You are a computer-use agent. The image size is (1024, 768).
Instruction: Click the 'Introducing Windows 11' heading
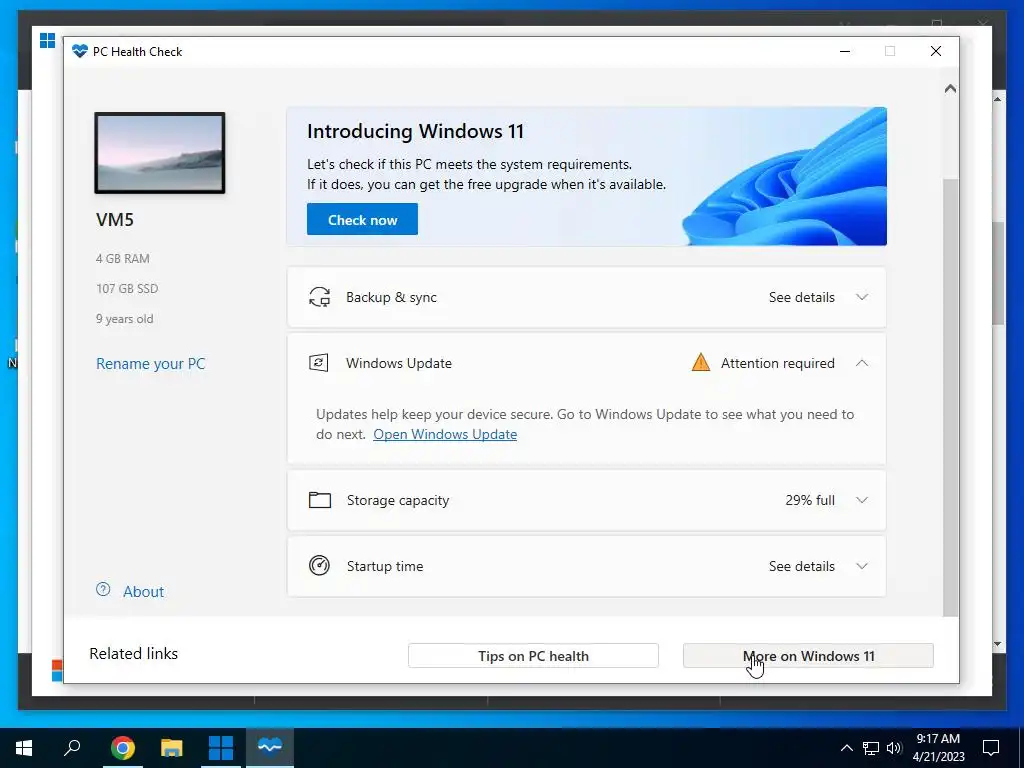point(415,131)
